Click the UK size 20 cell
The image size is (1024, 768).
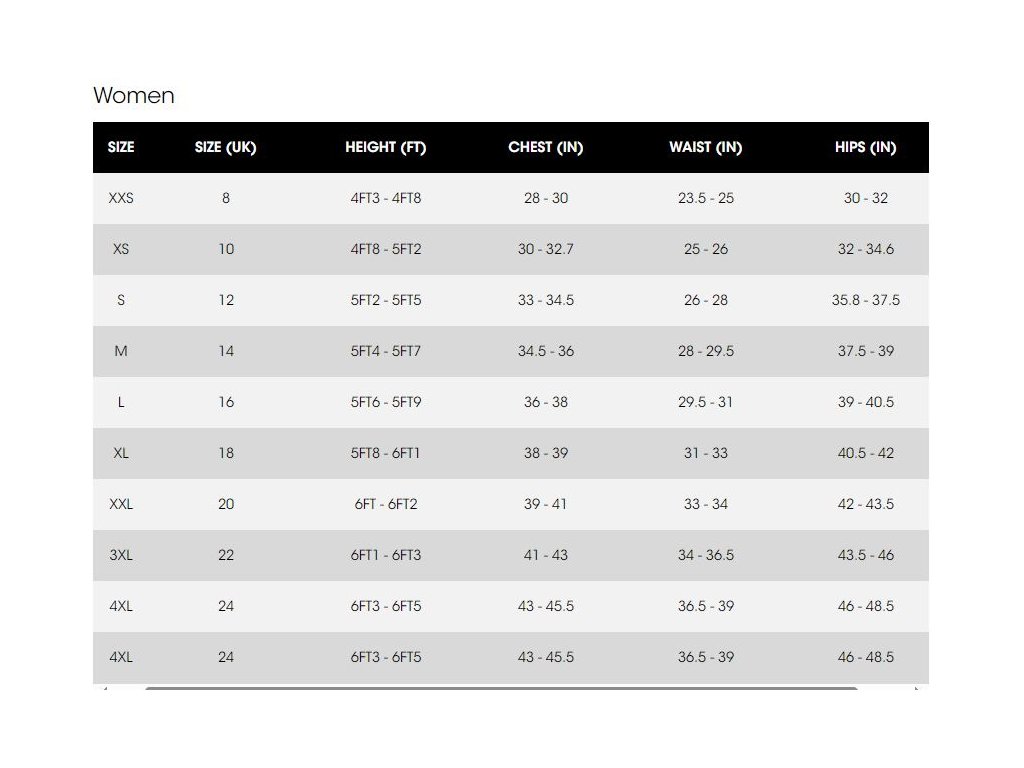226,504
